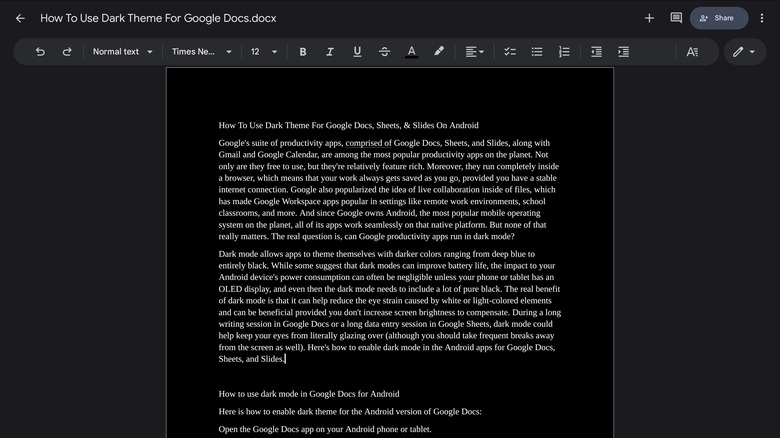Screen dimensions: 780x438
Task: Place cursor after "Sheets, and Slides."
Action: pyautogui.click(x=285, y=359)
